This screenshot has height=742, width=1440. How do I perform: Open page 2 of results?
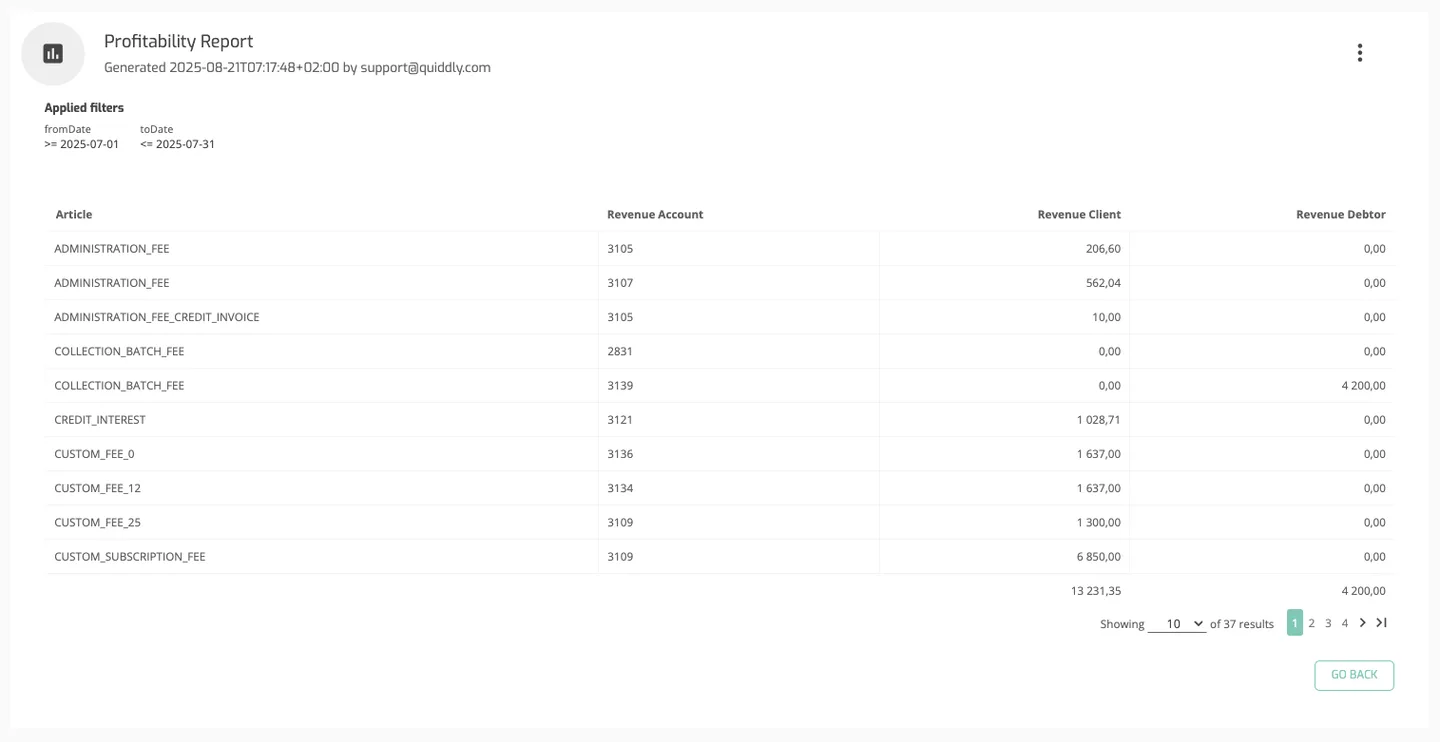pos(1311,623)
